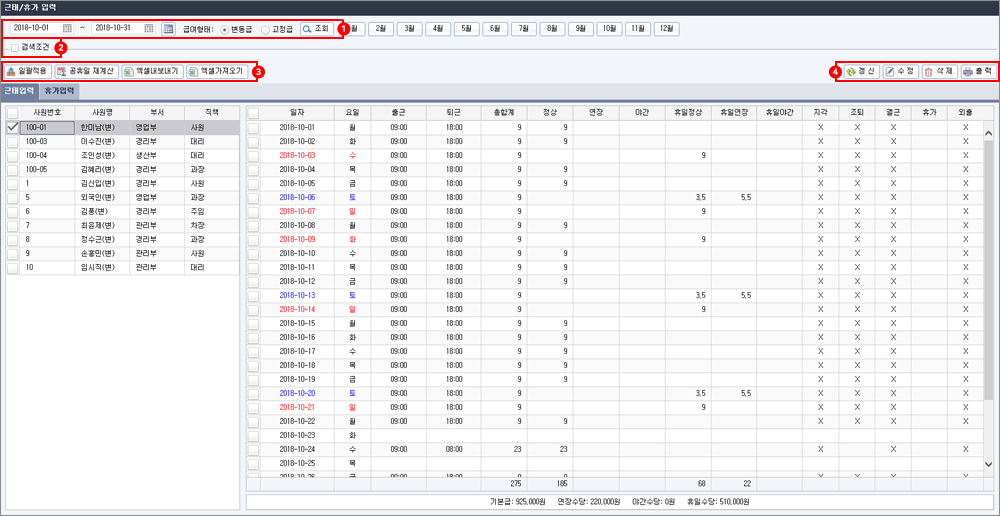The height and width of the screenshot is (516, 1000).
Task: Click the date cell 2018-10-21
Action: point(297,408)
